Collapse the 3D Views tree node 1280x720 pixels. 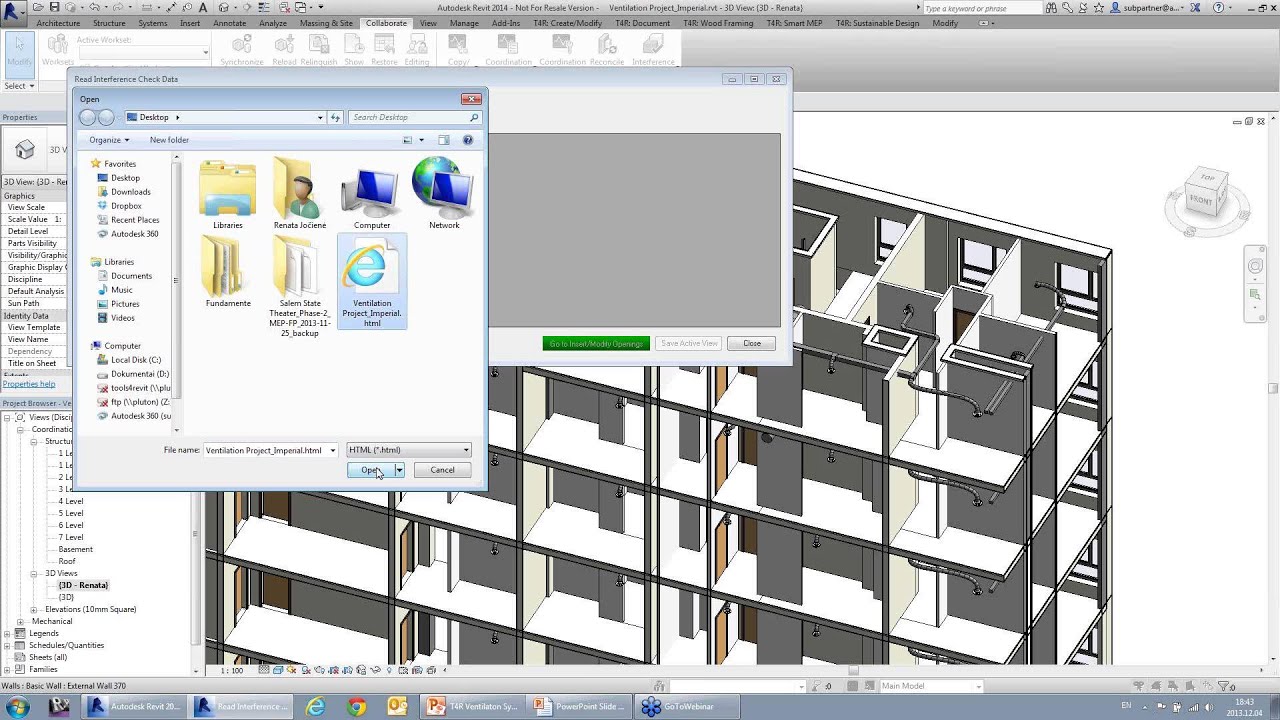(34, 573)
